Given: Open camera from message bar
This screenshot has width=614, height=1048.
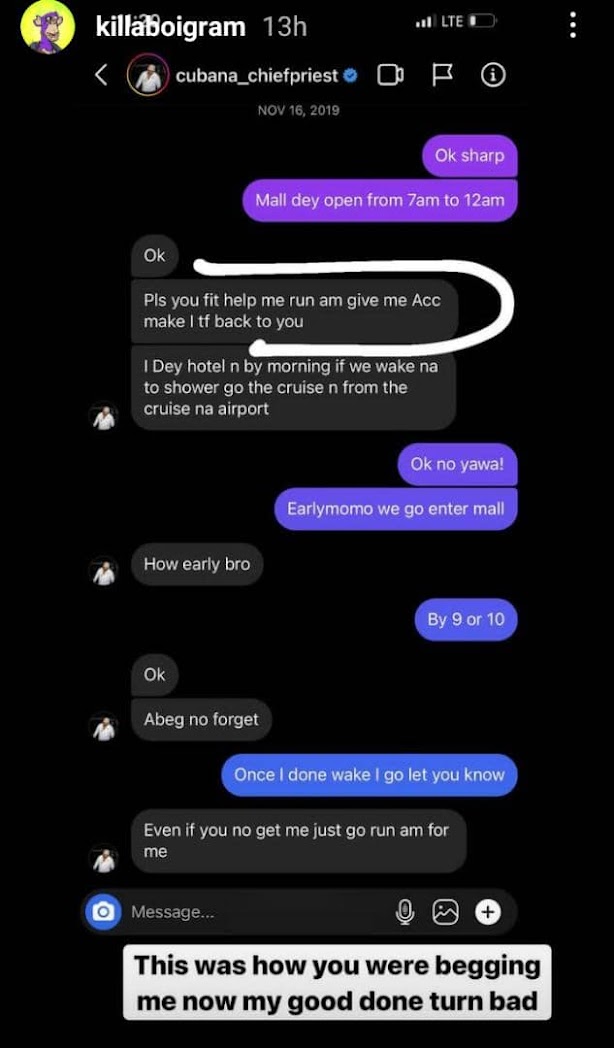Looking at the screenshot, I should pos(104,911).
